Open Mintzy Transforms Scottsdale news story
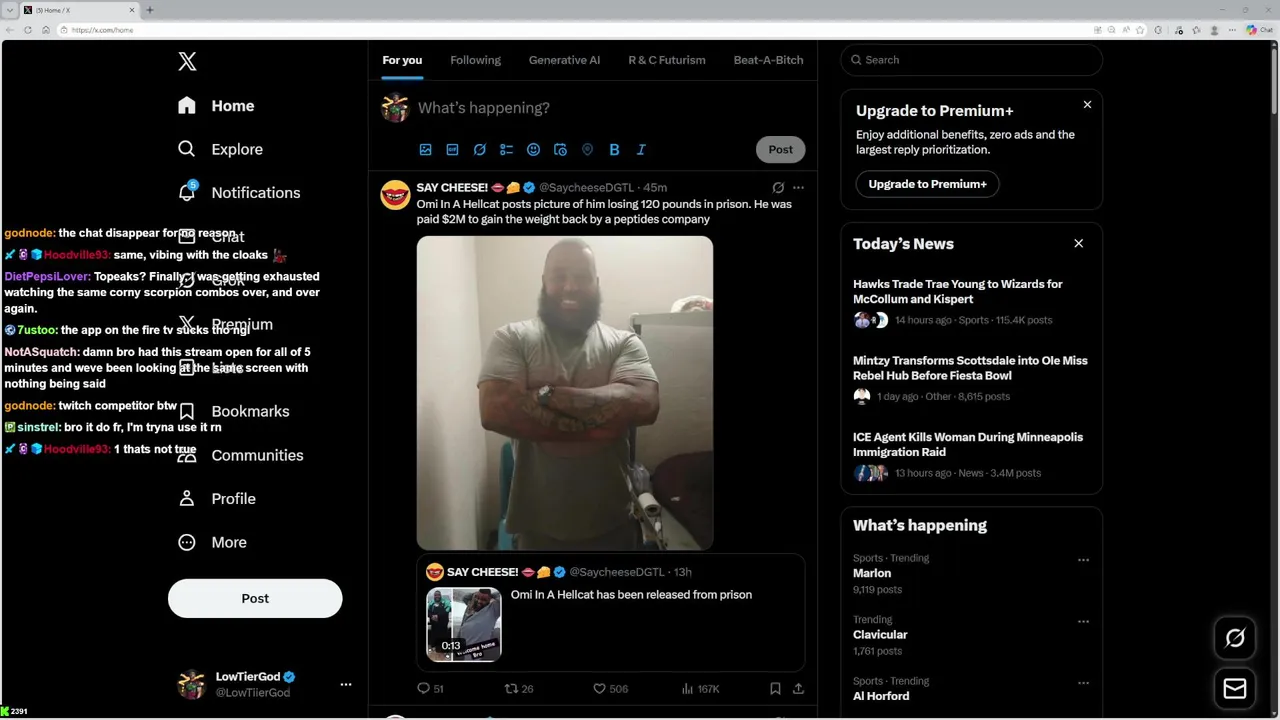This screenshot has width=1280, height=720. click(x=971, y=378)
